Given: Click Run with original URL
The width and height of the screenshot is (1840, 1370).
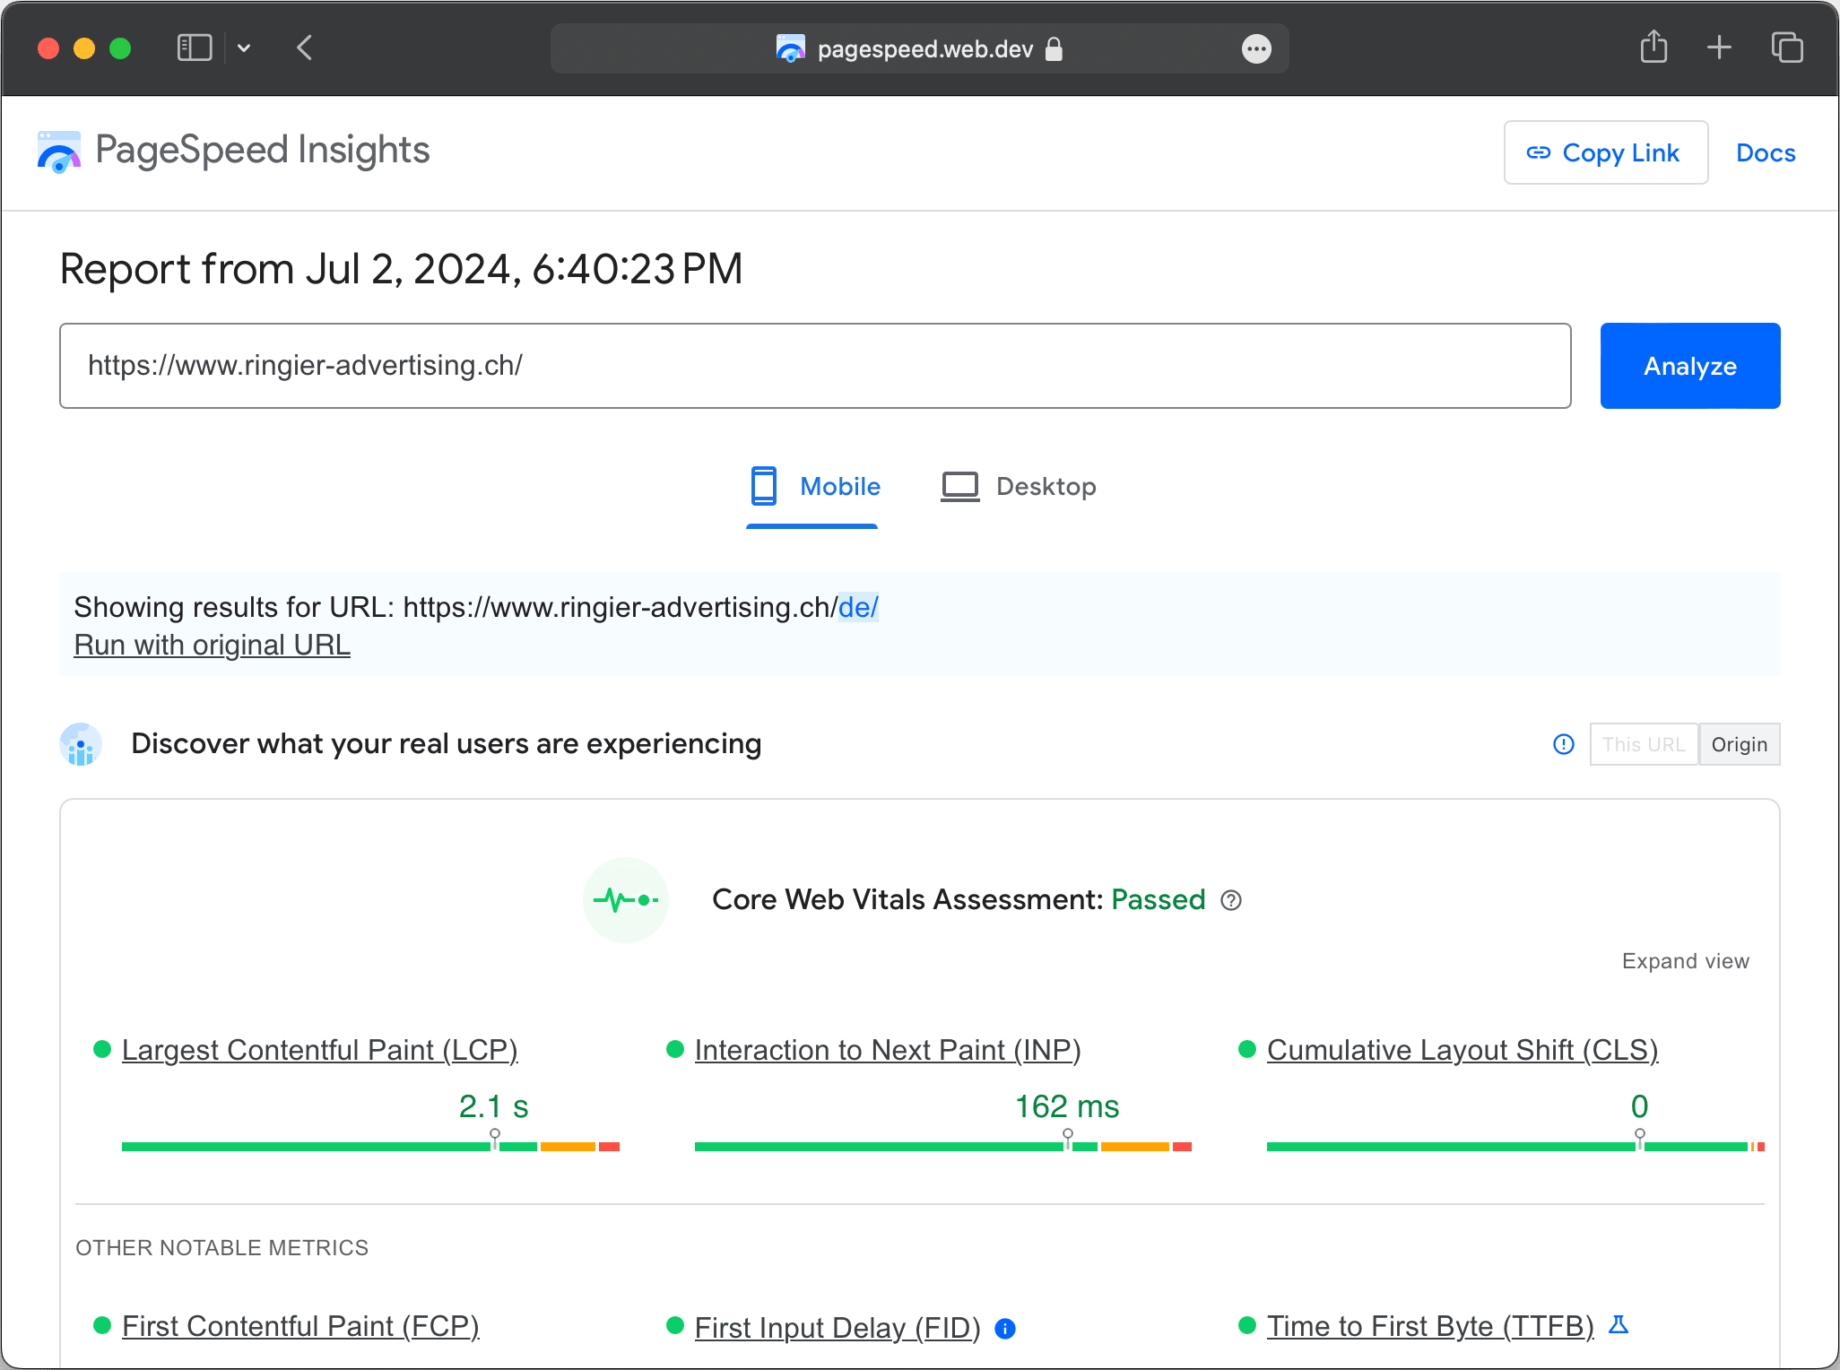Looking at the screenshot, I should point(211,645).
